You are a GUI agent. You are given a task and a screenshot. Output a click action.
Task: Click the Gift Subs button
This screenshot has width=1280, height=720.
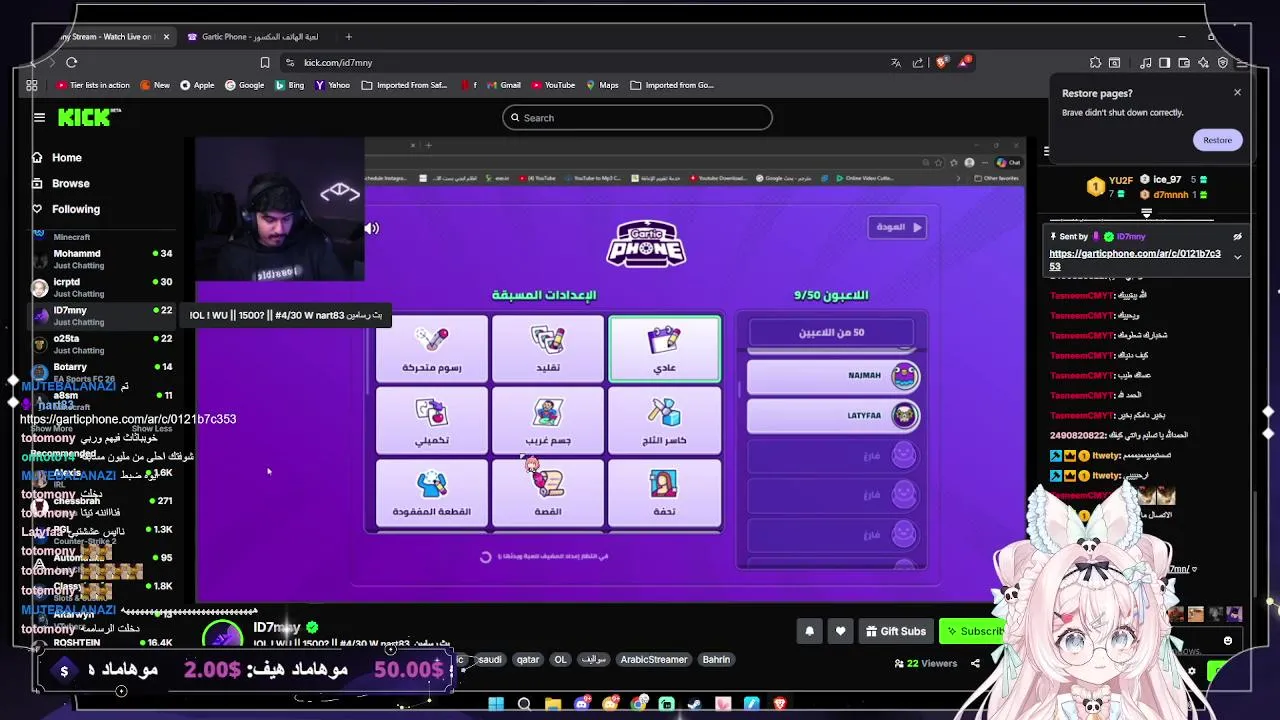895,631
